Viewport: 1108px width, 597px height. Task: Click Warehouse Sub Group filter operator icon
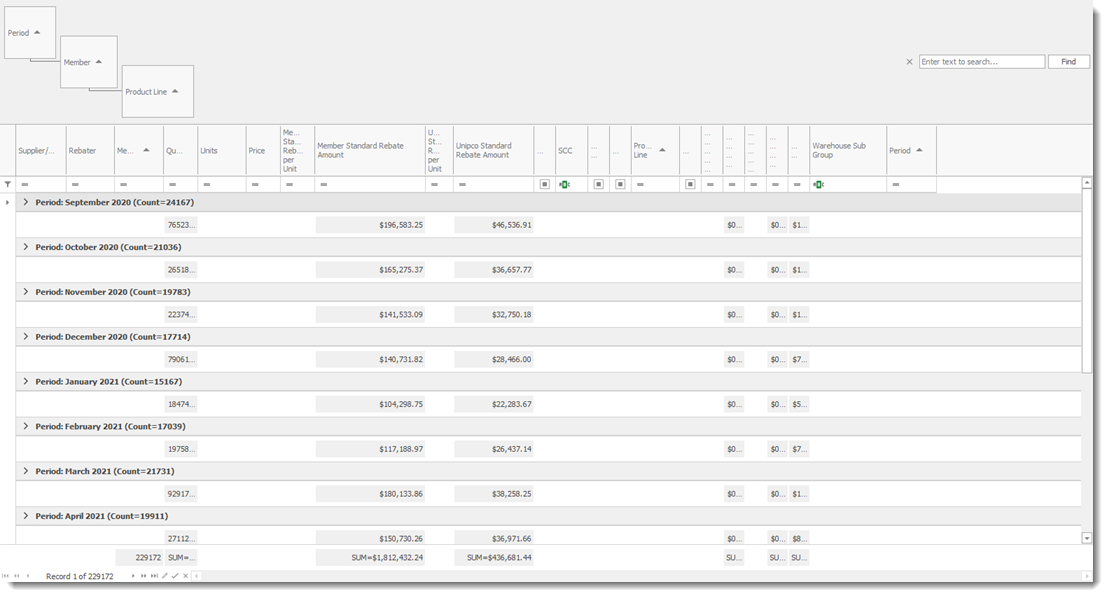[820, 184]
